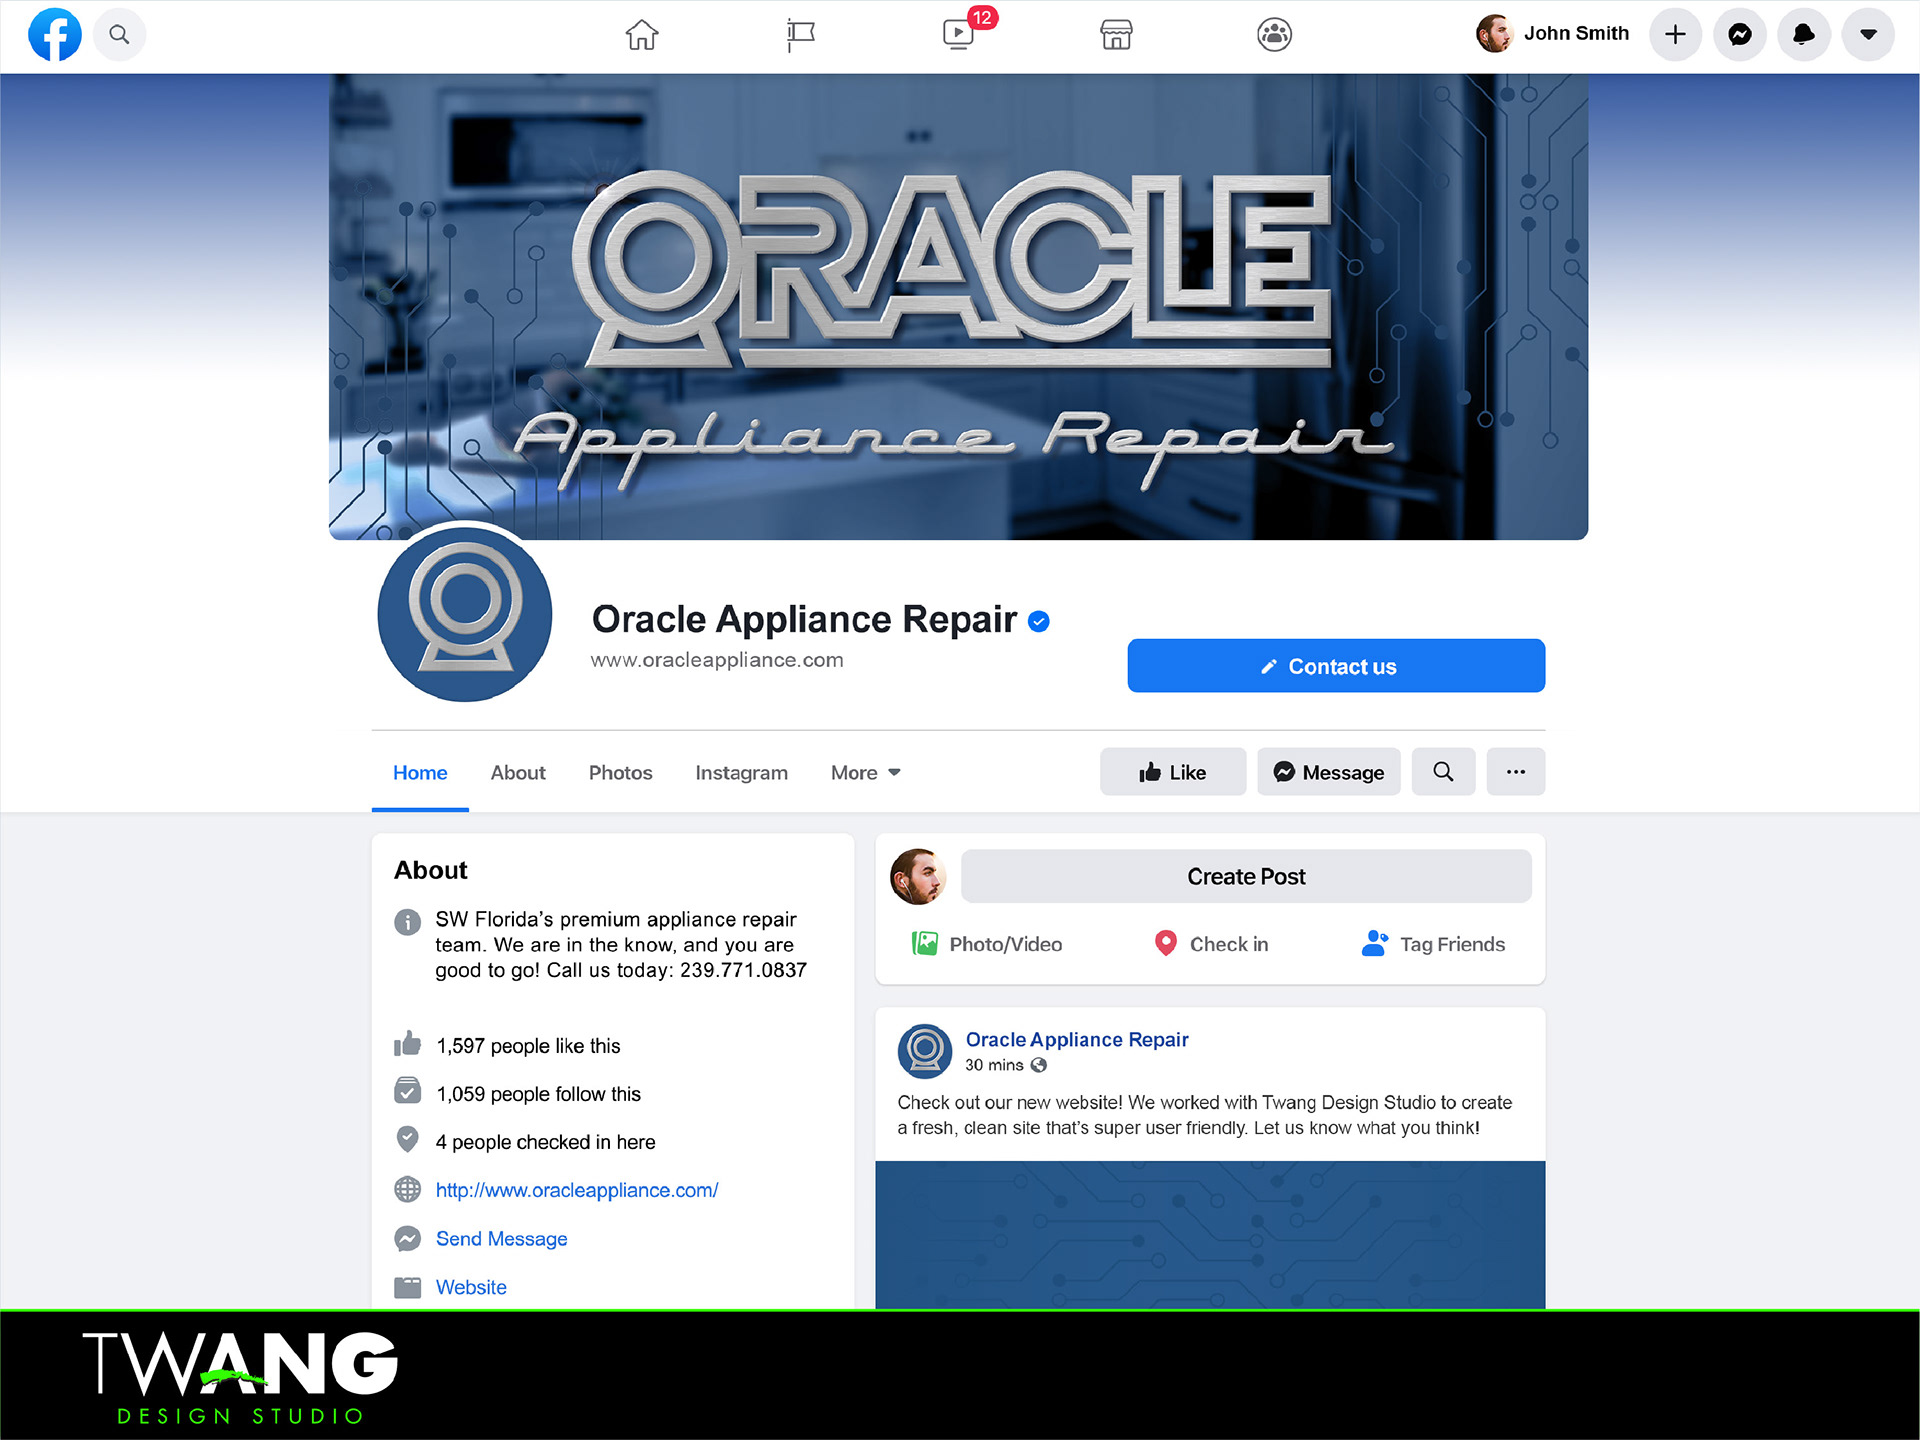Open Watch videos icon with 12 badge
This screenshot has height=1440, width=1920.
click(959, 35)
